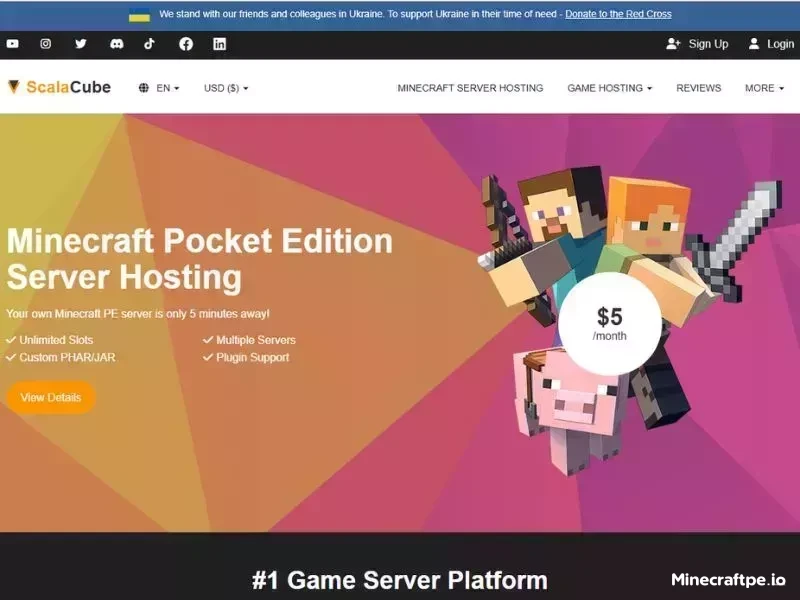800x600 pixels.
Task: Visit the Facebook page icon
Action: 185,44
